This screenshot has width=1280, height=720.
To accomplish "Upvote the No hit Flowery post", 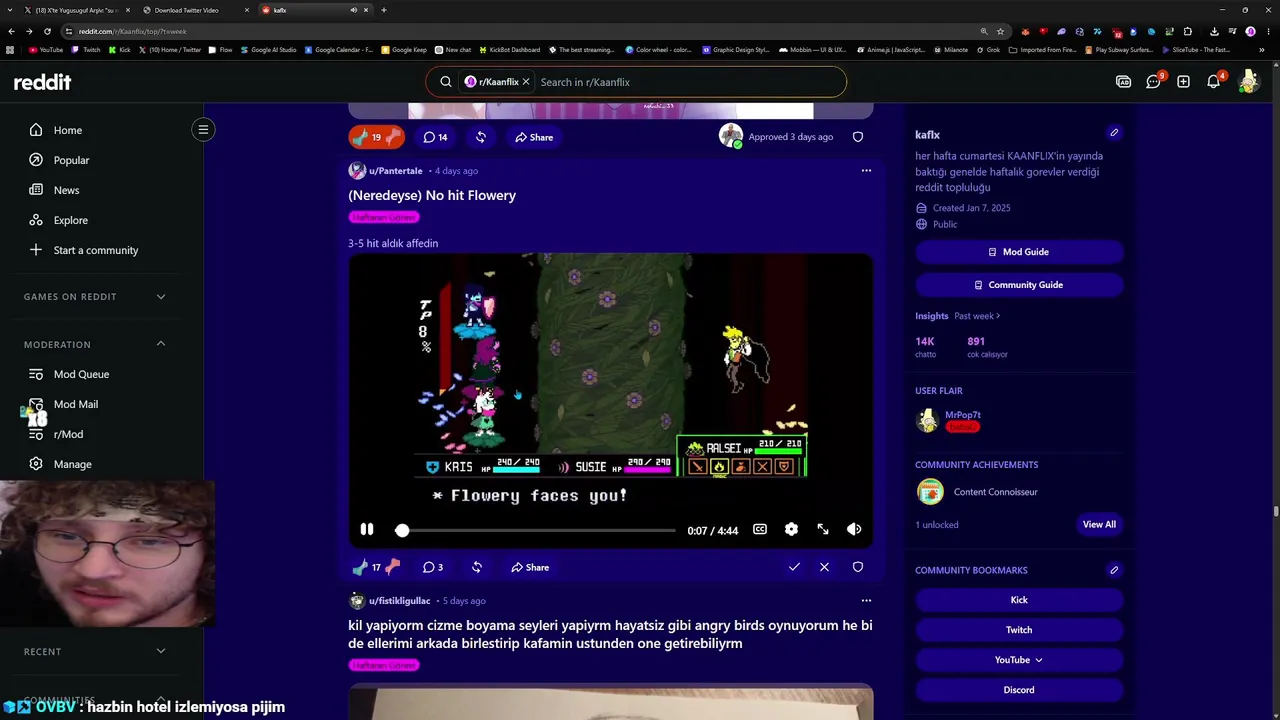I will [x=360, y=567].
